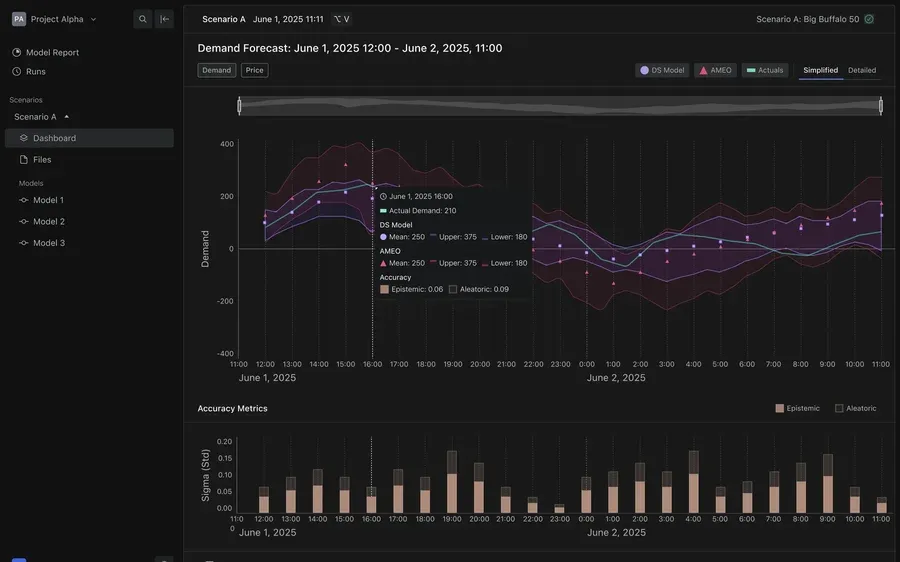Switch to the Simplified tab

click(820, 70)
